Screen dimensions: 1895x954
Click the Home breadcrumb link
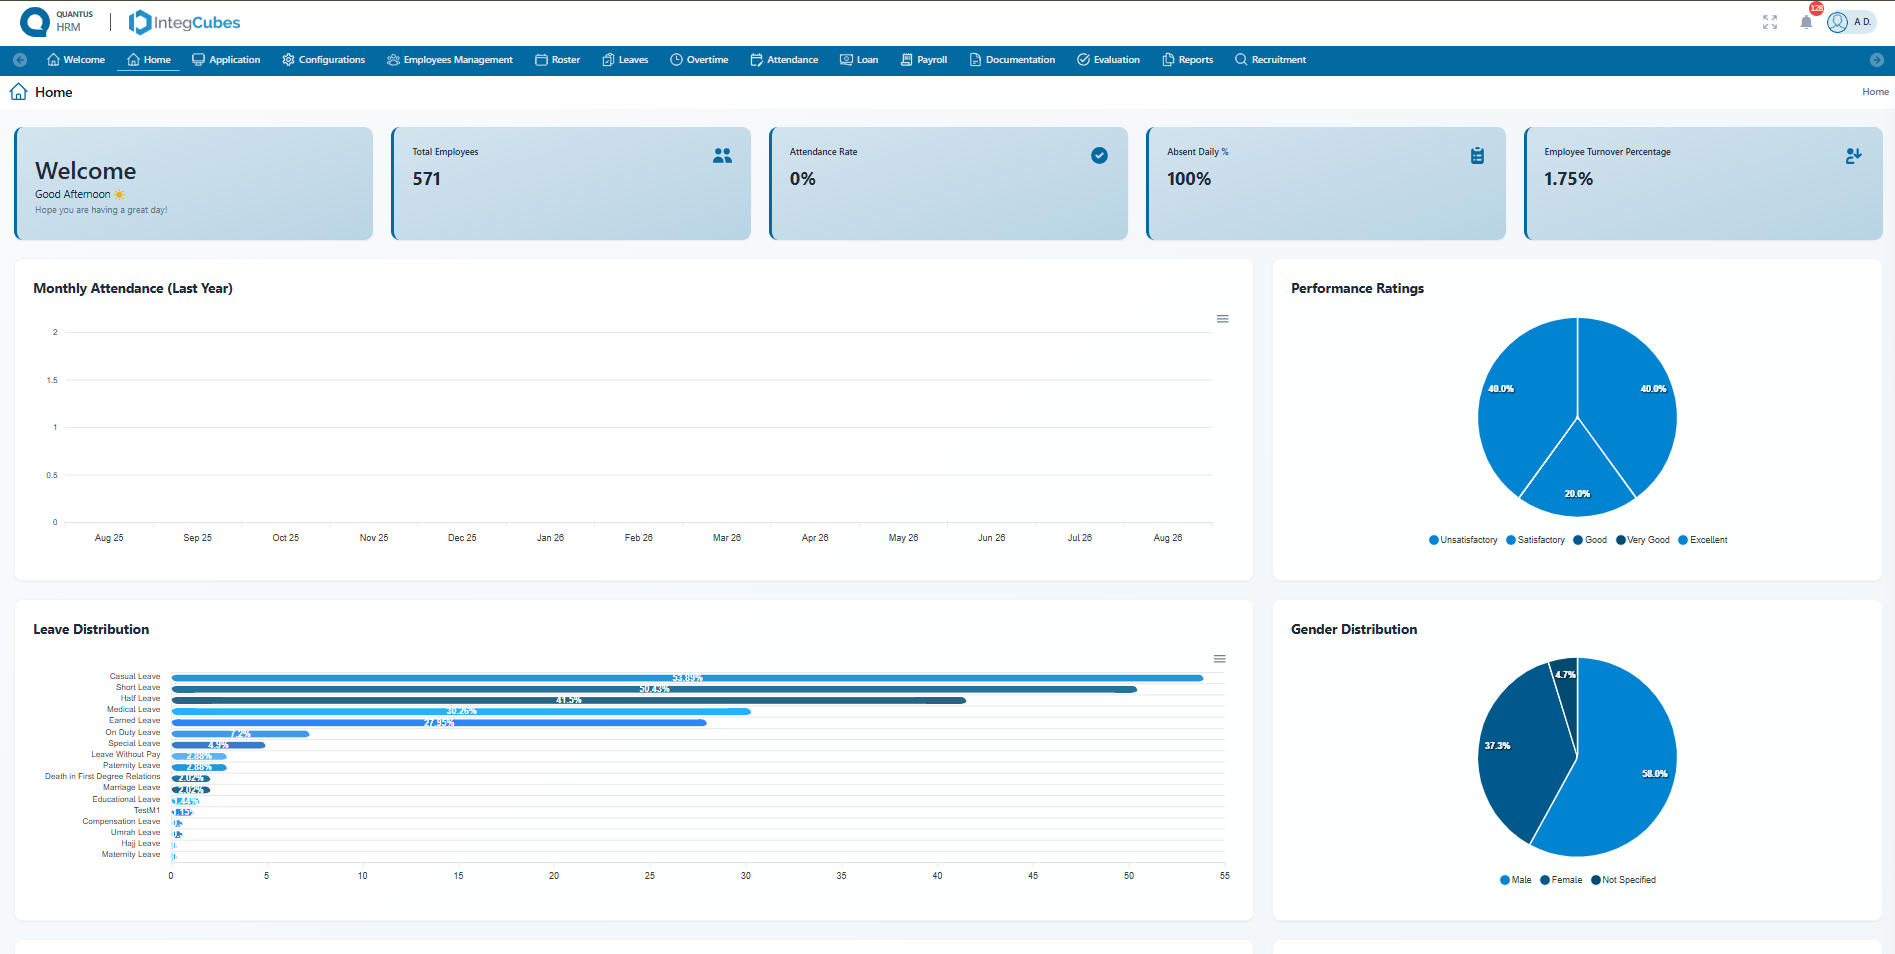pyautogui.click(x=1875, y=92)
